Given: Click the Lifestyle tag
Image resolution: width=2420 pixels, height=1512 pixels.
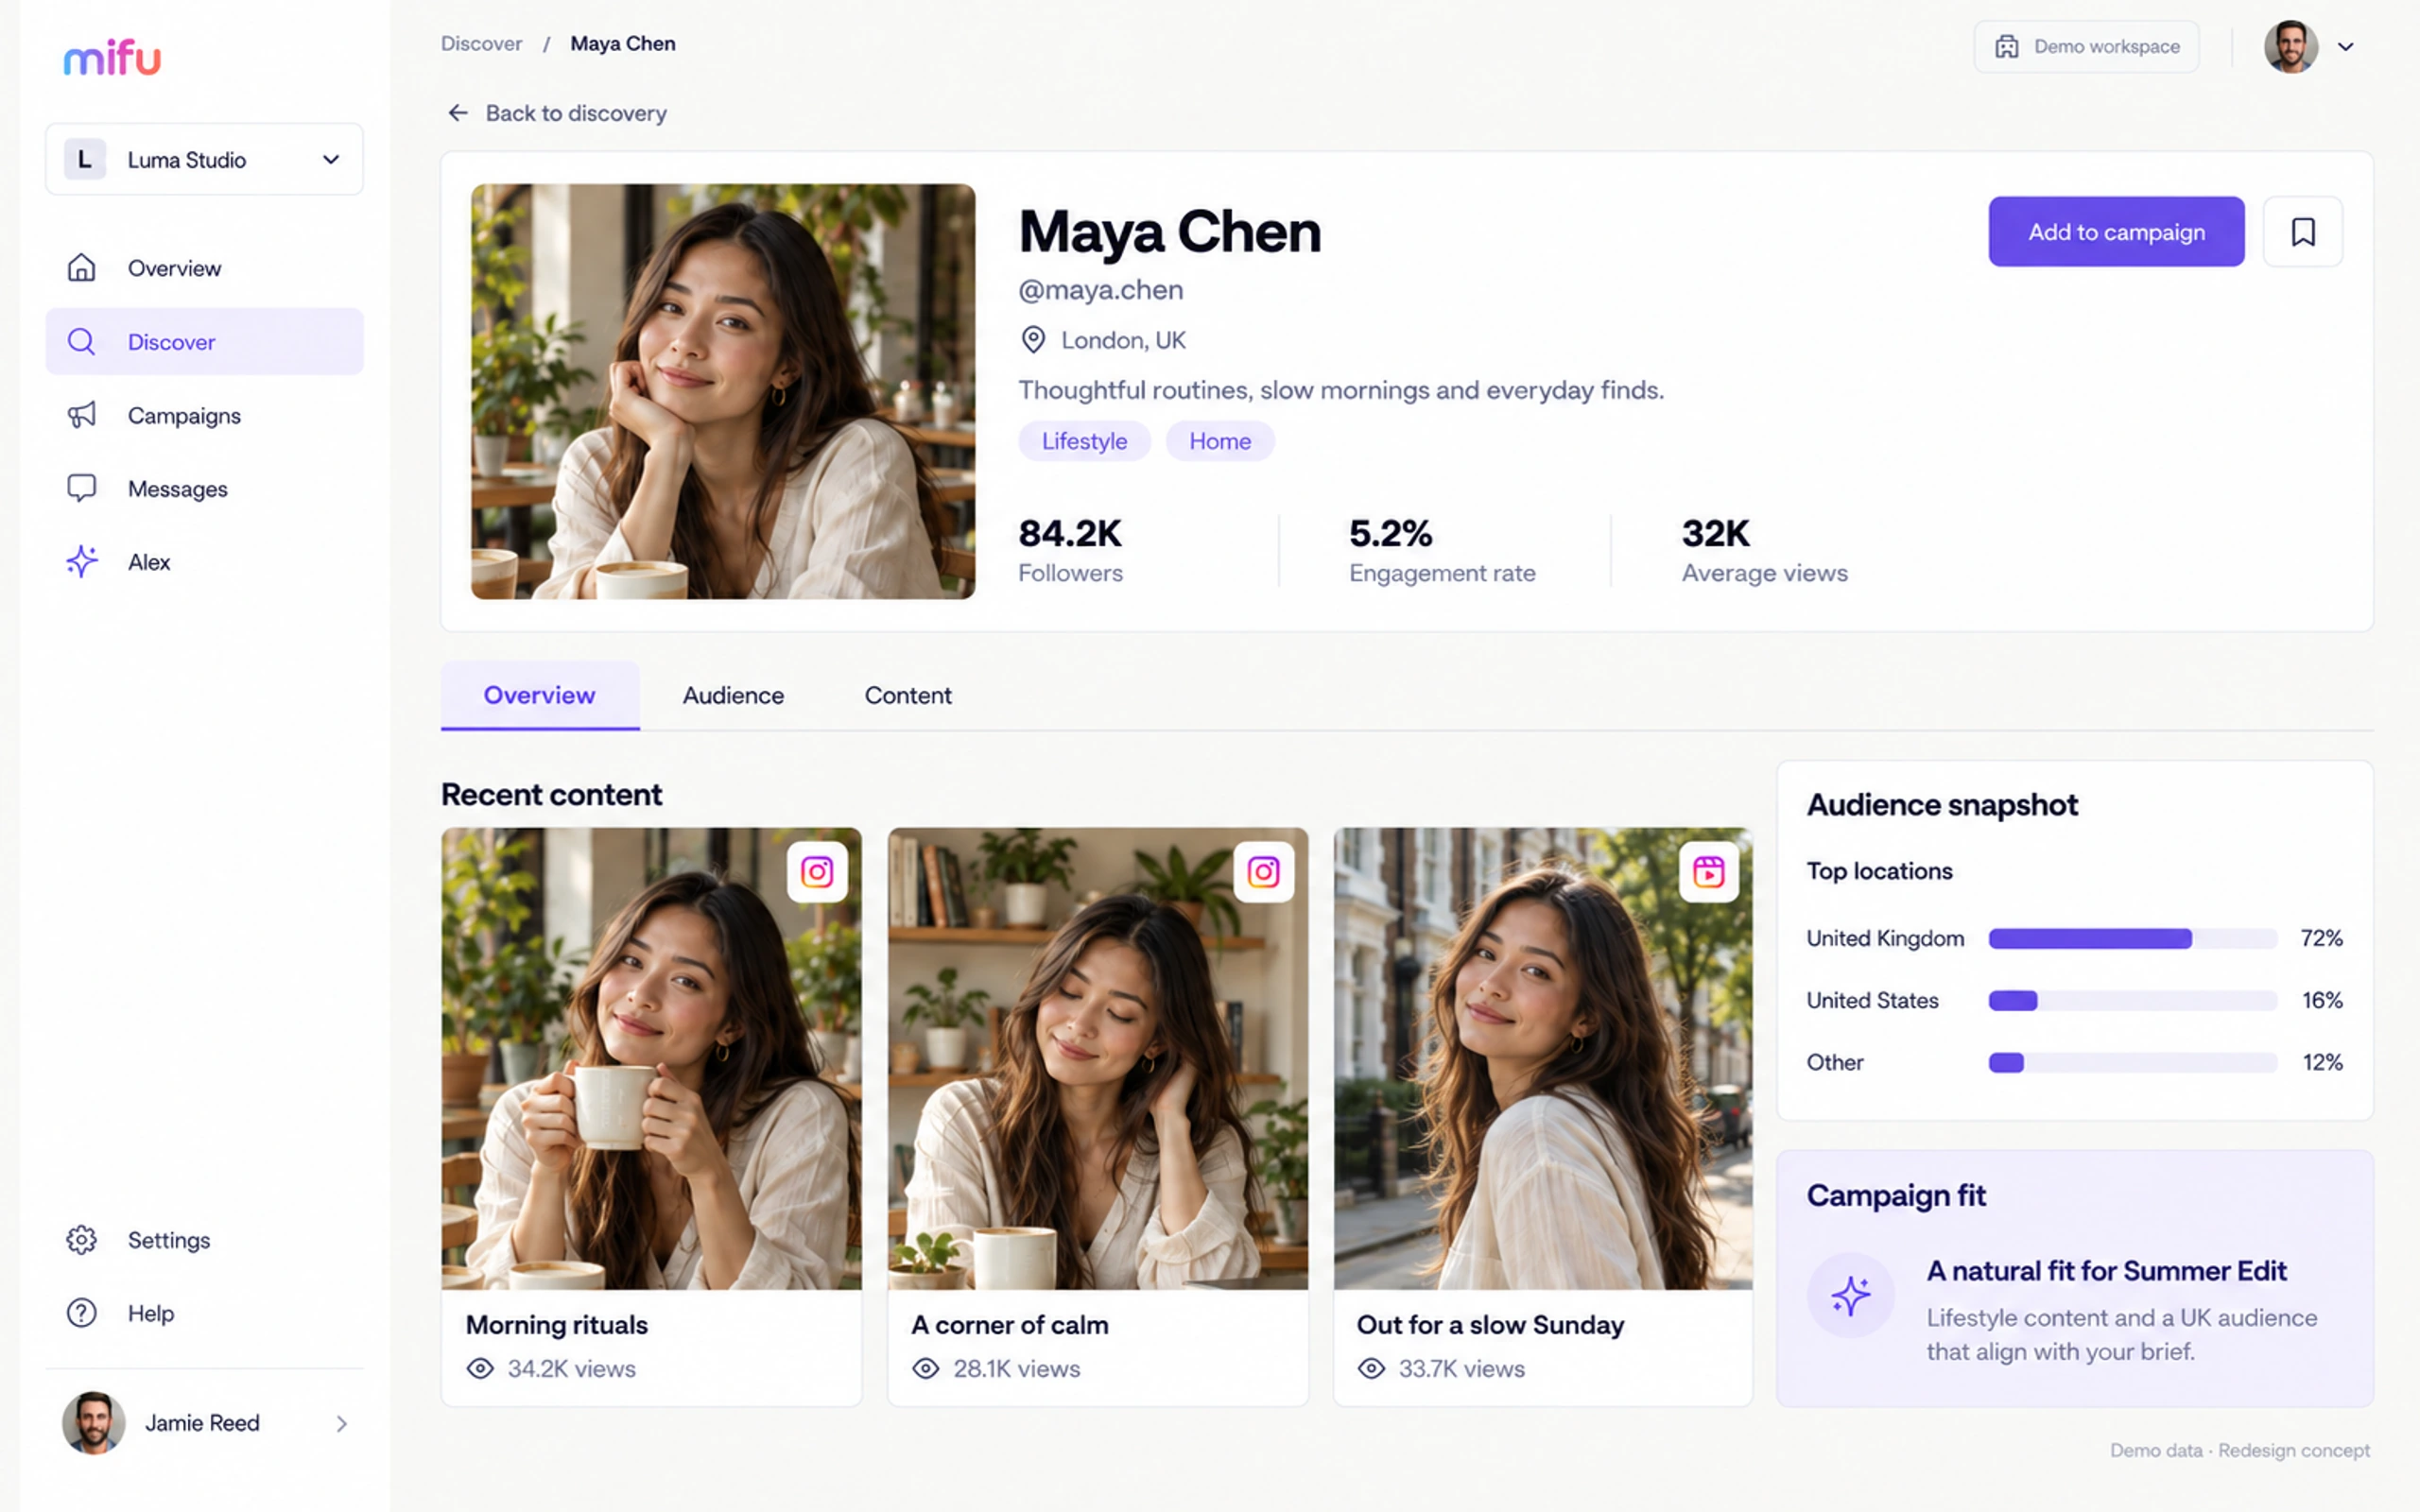Looking at the screenshot, I should coord(1084,441).
